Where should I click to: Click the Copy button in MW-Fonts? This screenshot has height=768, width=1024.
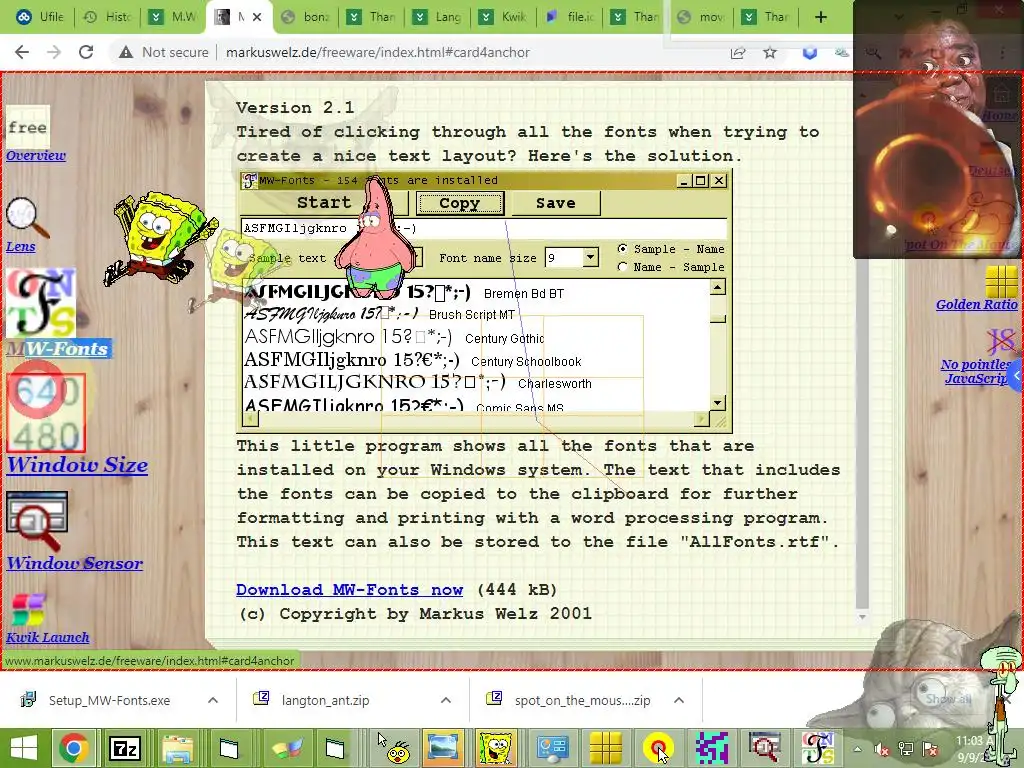(460, 203)
